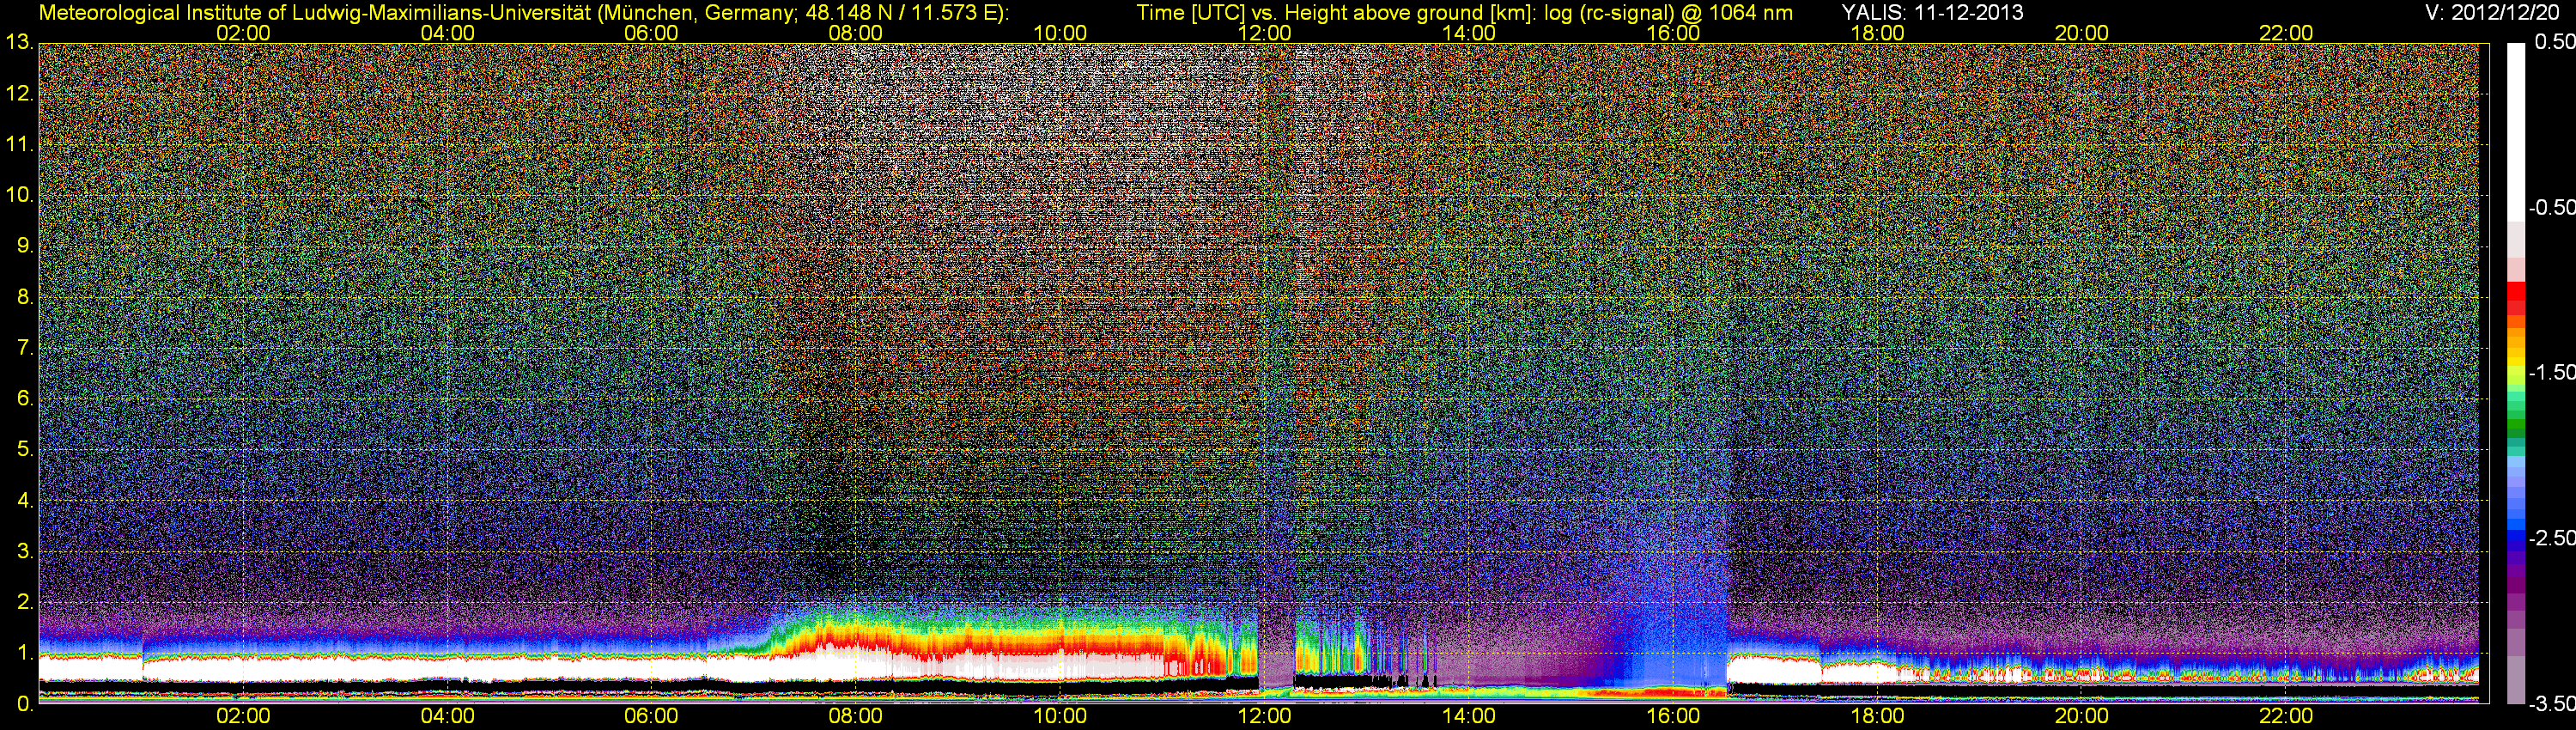Click the 6 km height axis label
The width and height of the screenshot is (2576, 730).
coord(25,398)
